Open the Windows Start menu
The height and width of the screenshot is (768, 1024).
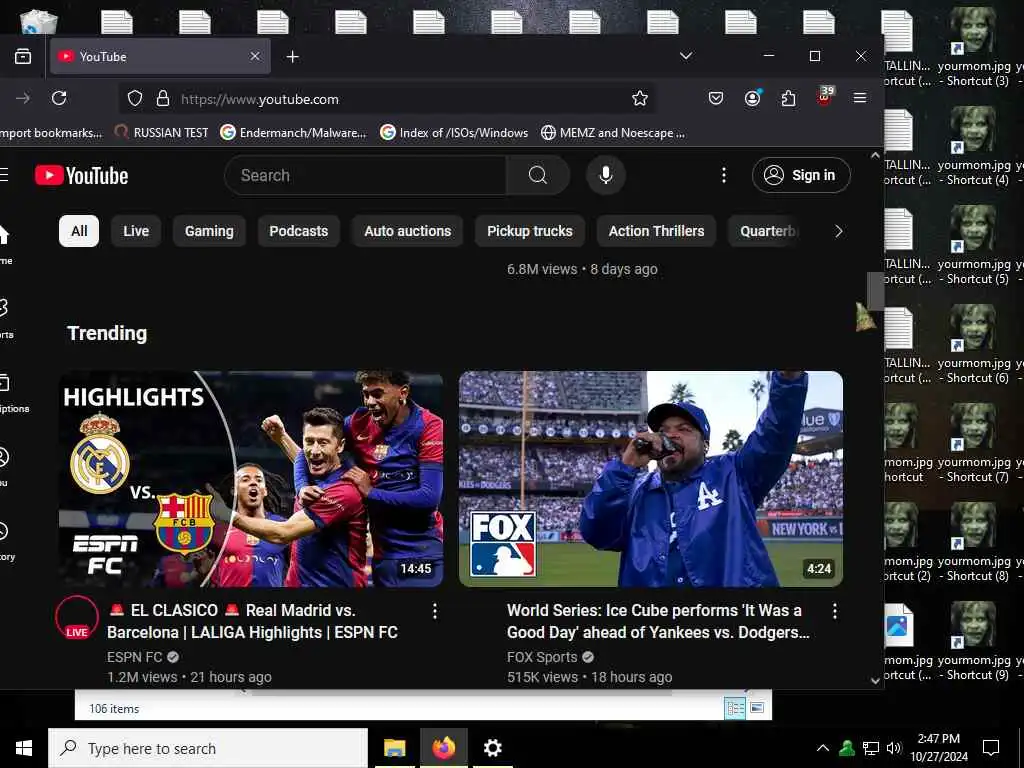coord(24,748)
